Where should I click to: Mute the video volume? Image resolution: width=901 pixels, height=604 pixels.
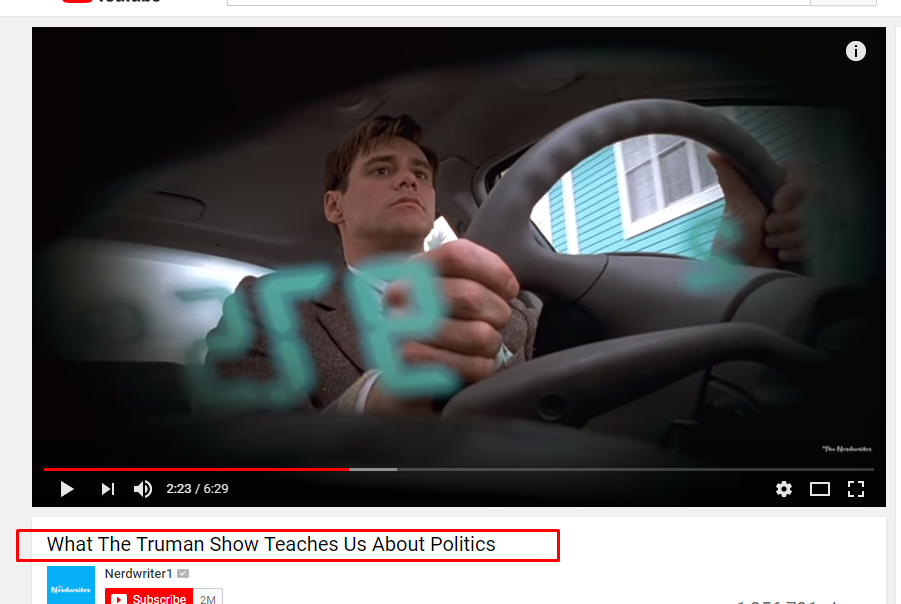pyautogui.click(x=143, y=489)
